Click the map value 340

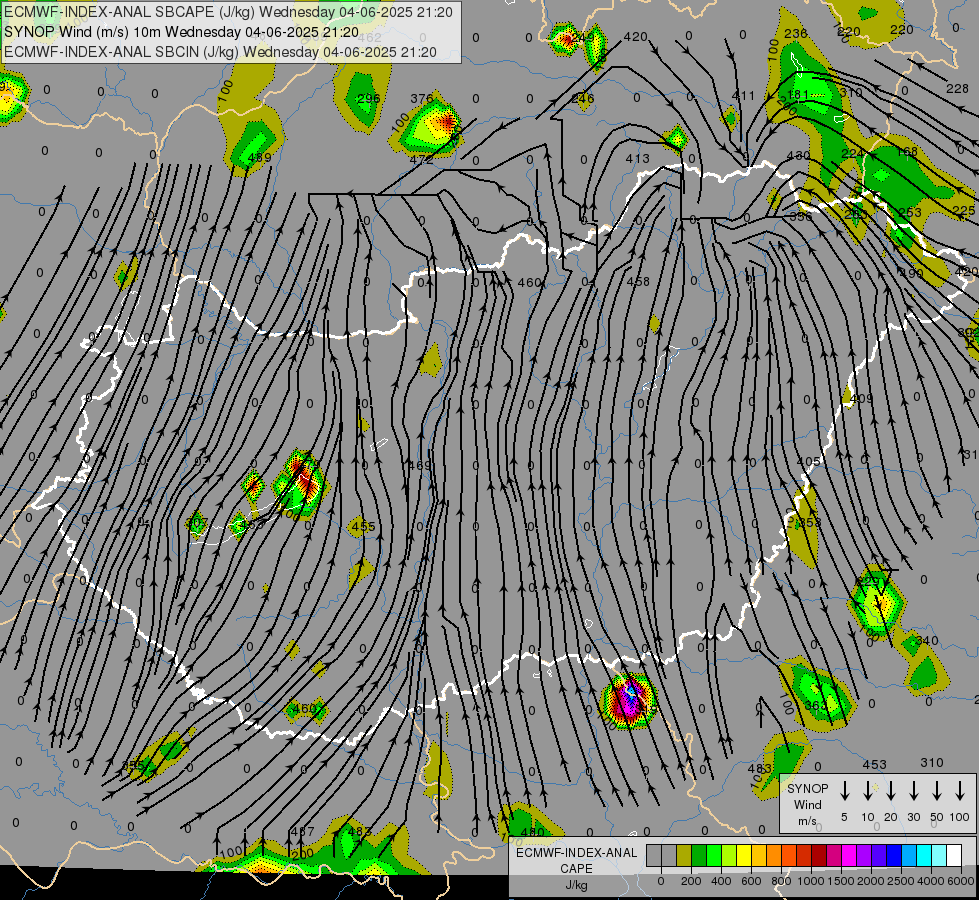coord(927,641)
